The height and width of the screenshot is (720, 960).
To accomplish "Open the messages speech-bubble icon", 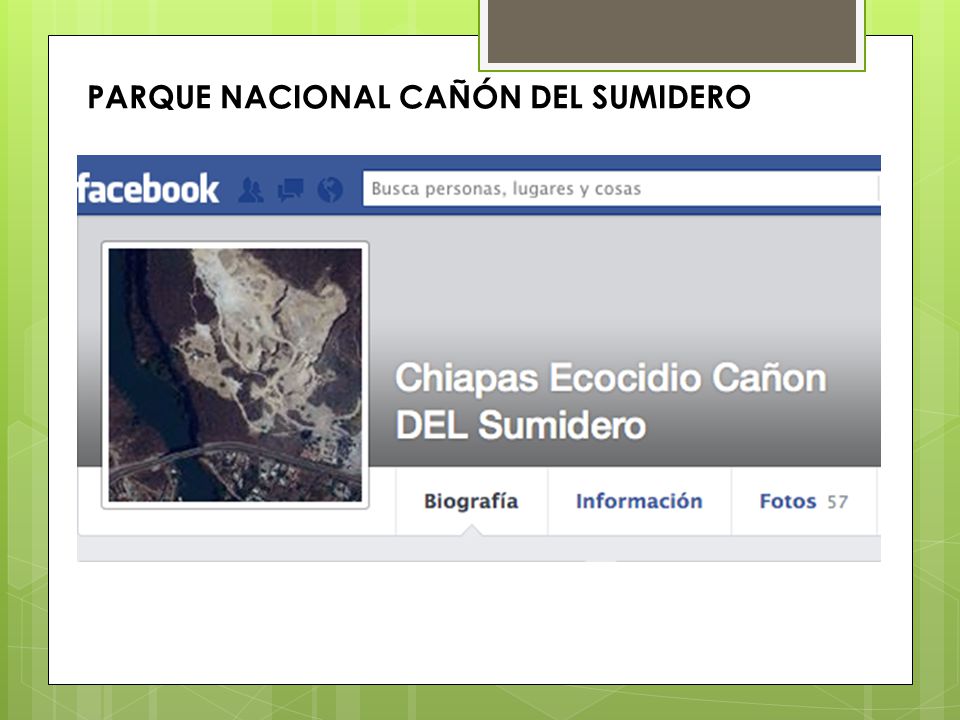I will tap(290, 190).
